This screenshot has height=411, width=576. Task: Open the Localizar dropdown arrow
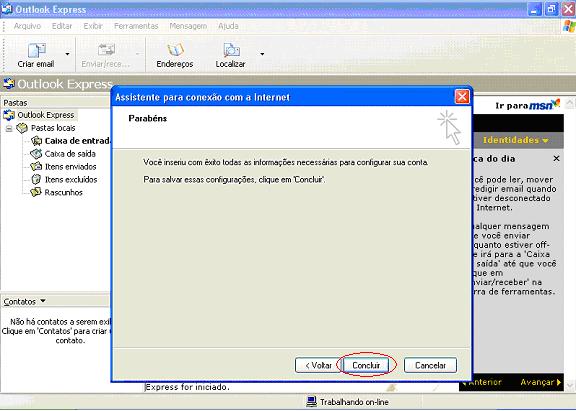[x=262, y=54]
